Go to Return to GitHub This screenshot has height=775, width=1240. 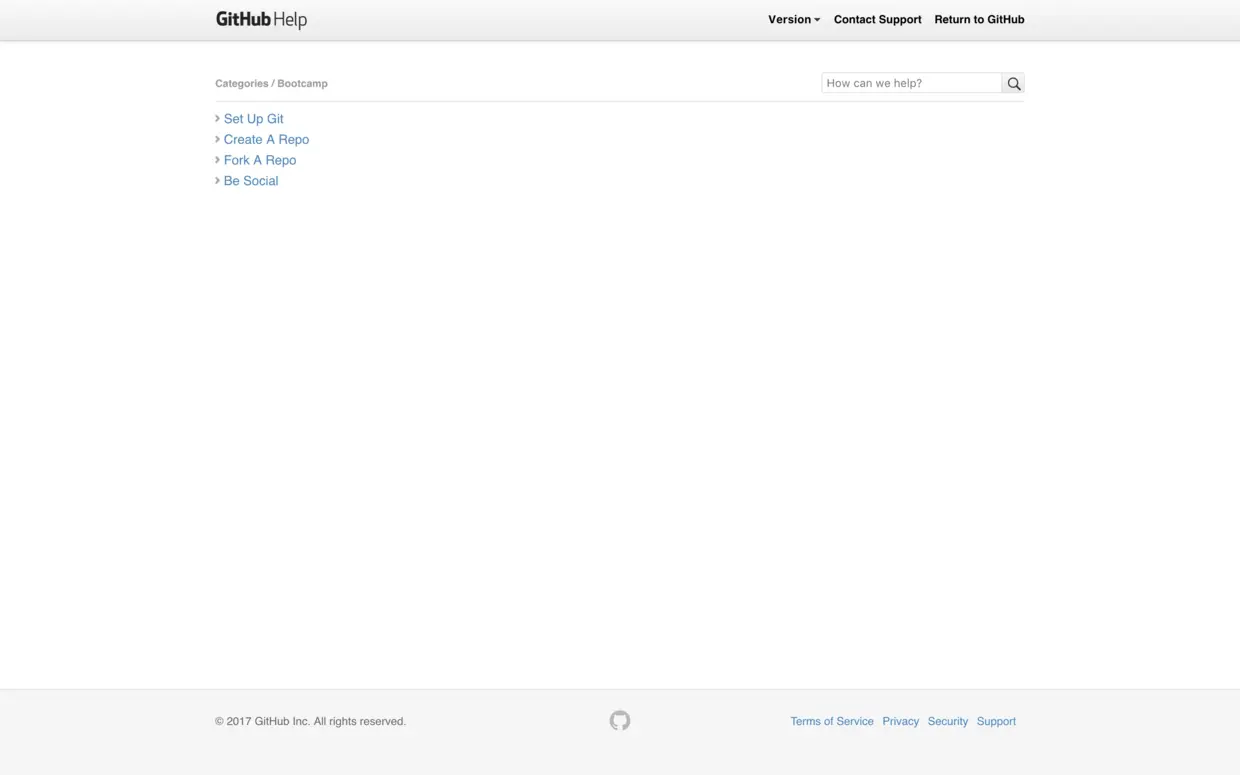tap(979, 19)
